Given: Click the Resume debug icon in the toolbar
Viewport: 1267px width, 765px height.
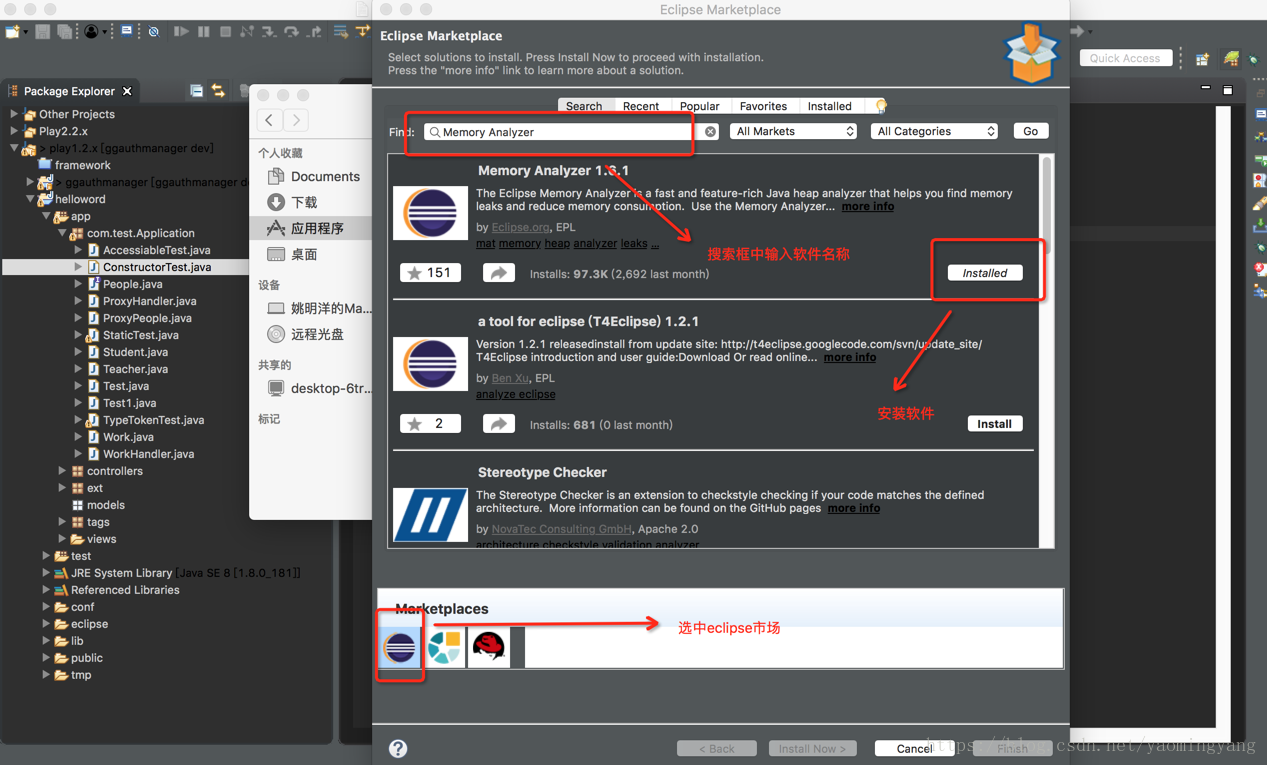Looking at the screenshot, I should click(183, 31).
